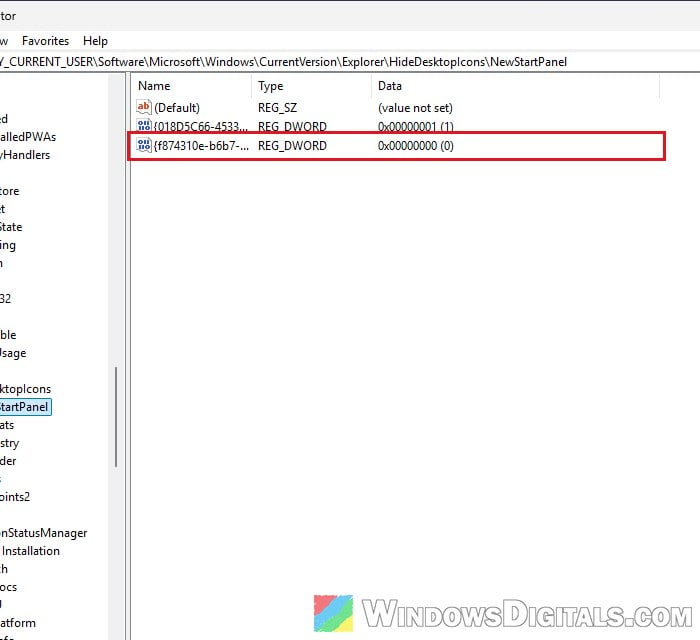
Task: Select the StartPanel key in the tree
Action: (x=25, y=407)
